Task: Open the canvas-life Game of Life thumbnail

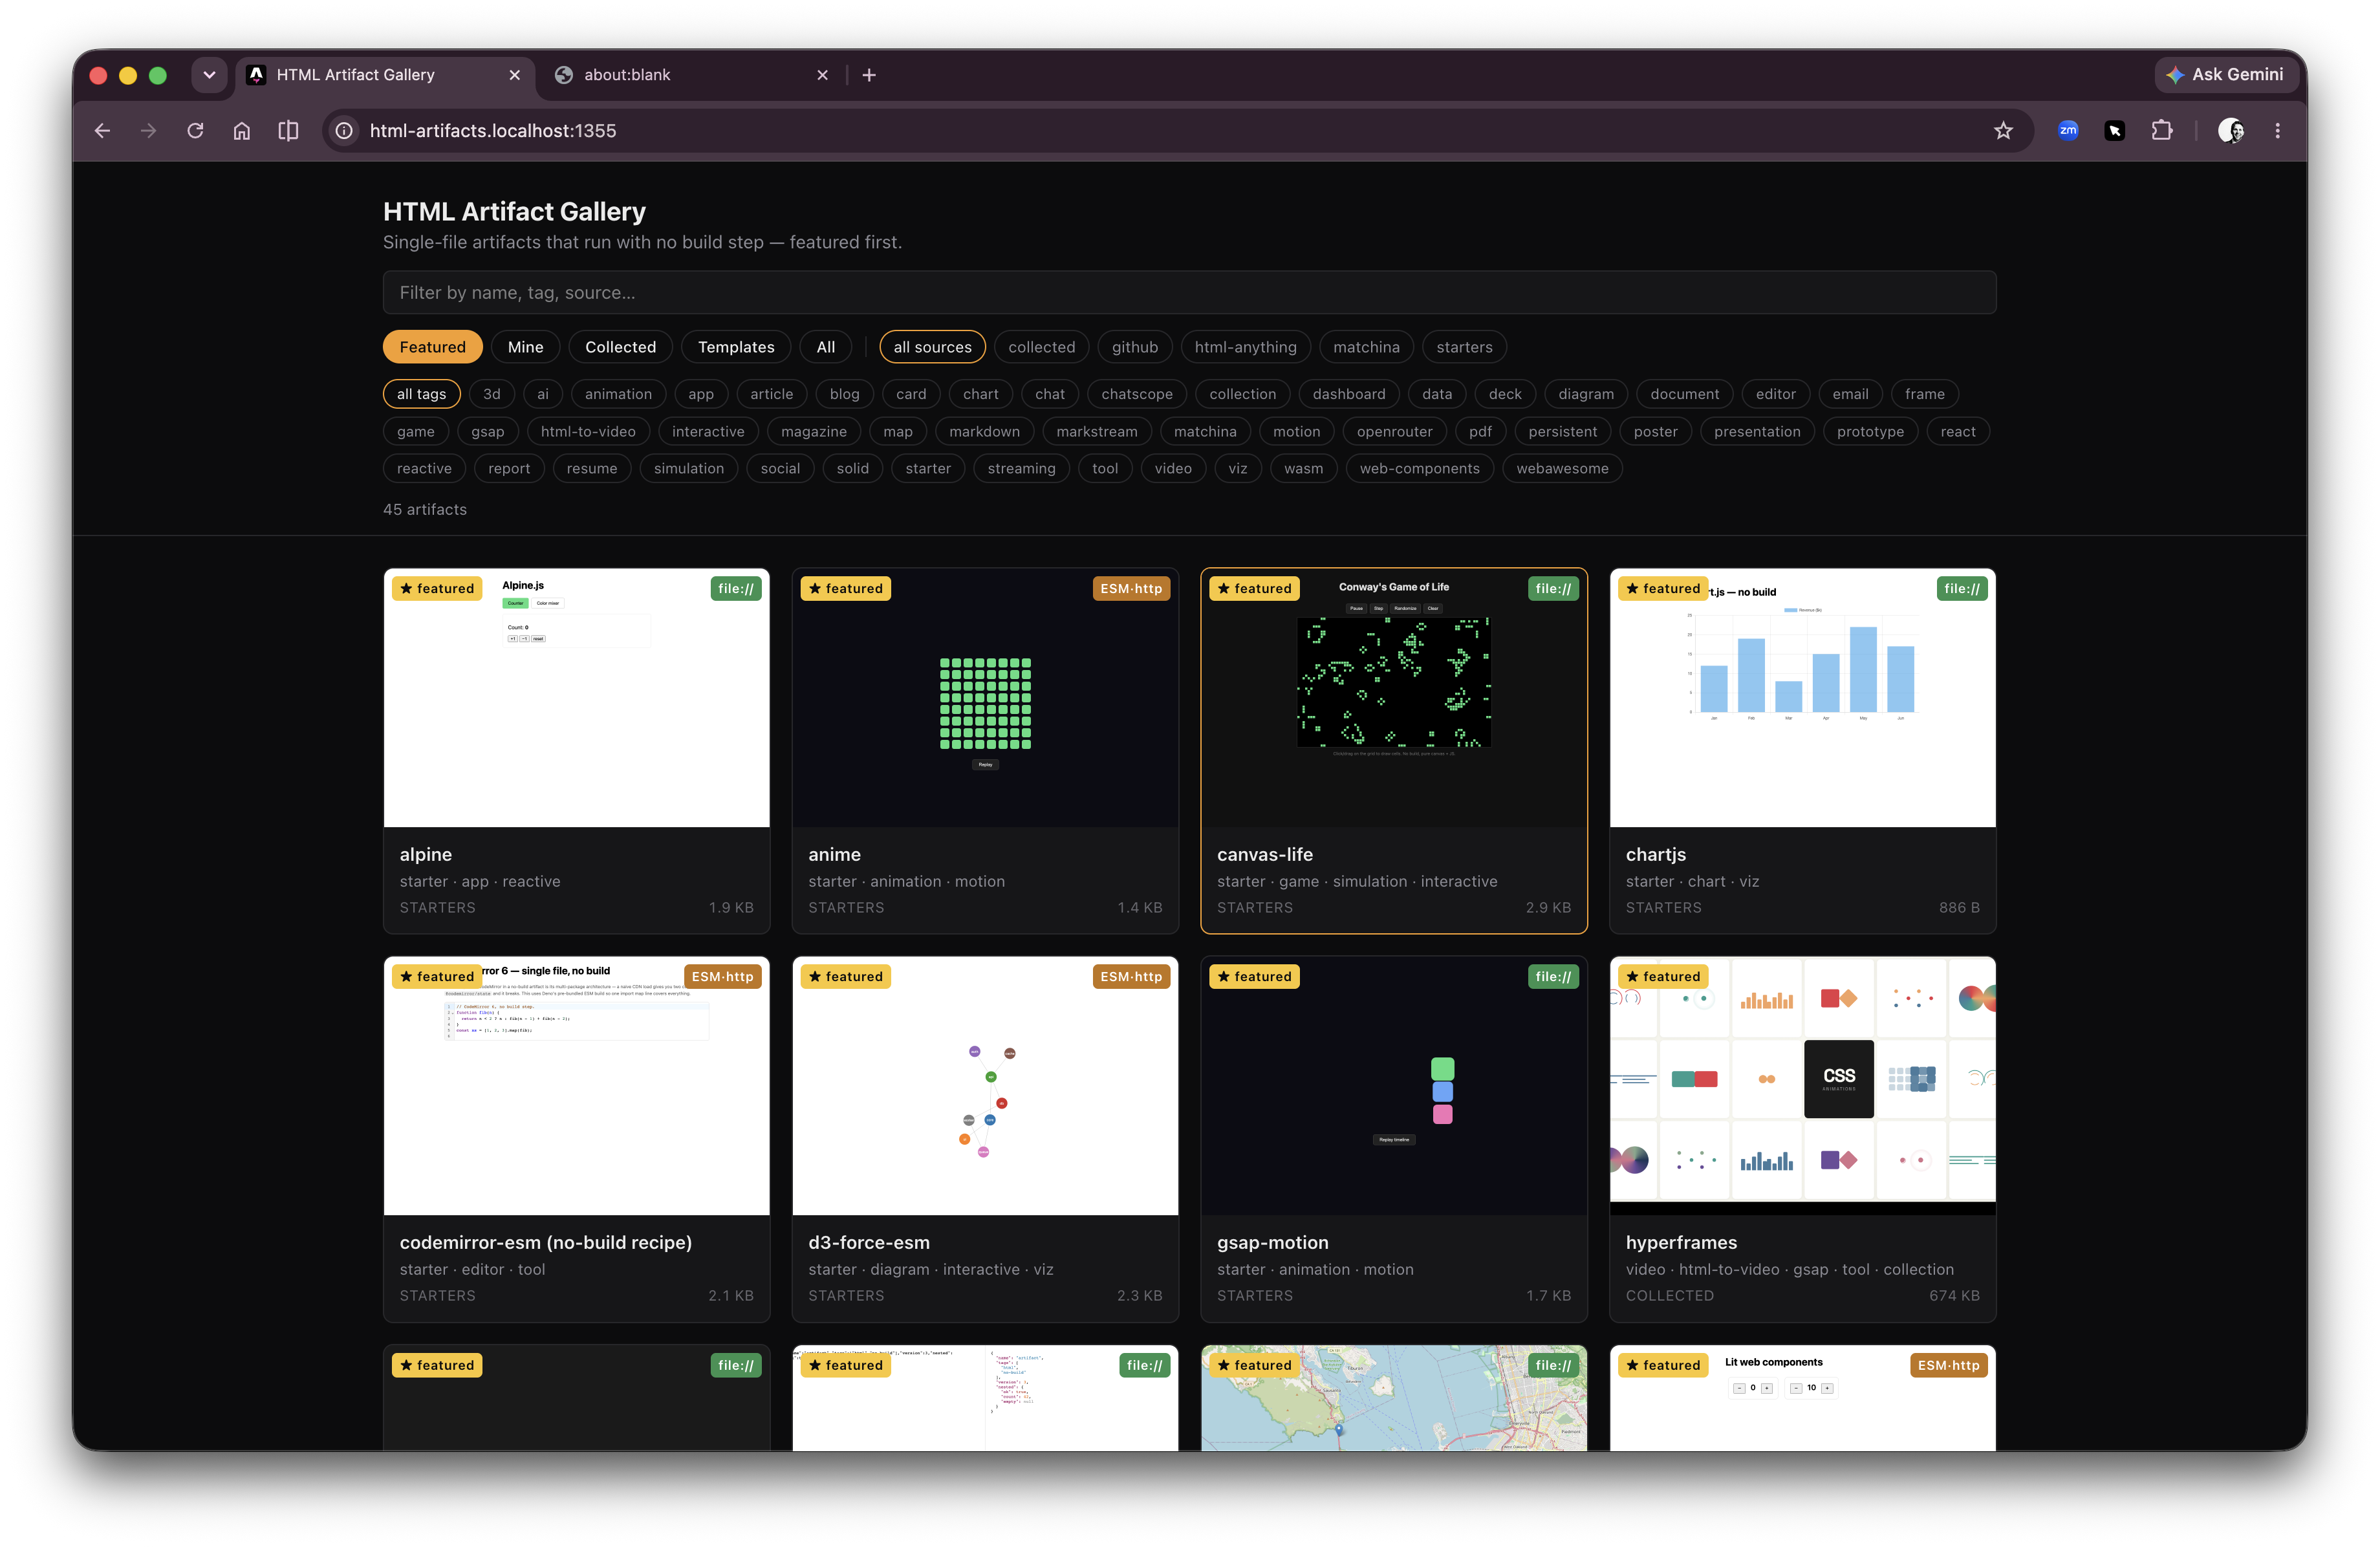Action: (1393, 698)
